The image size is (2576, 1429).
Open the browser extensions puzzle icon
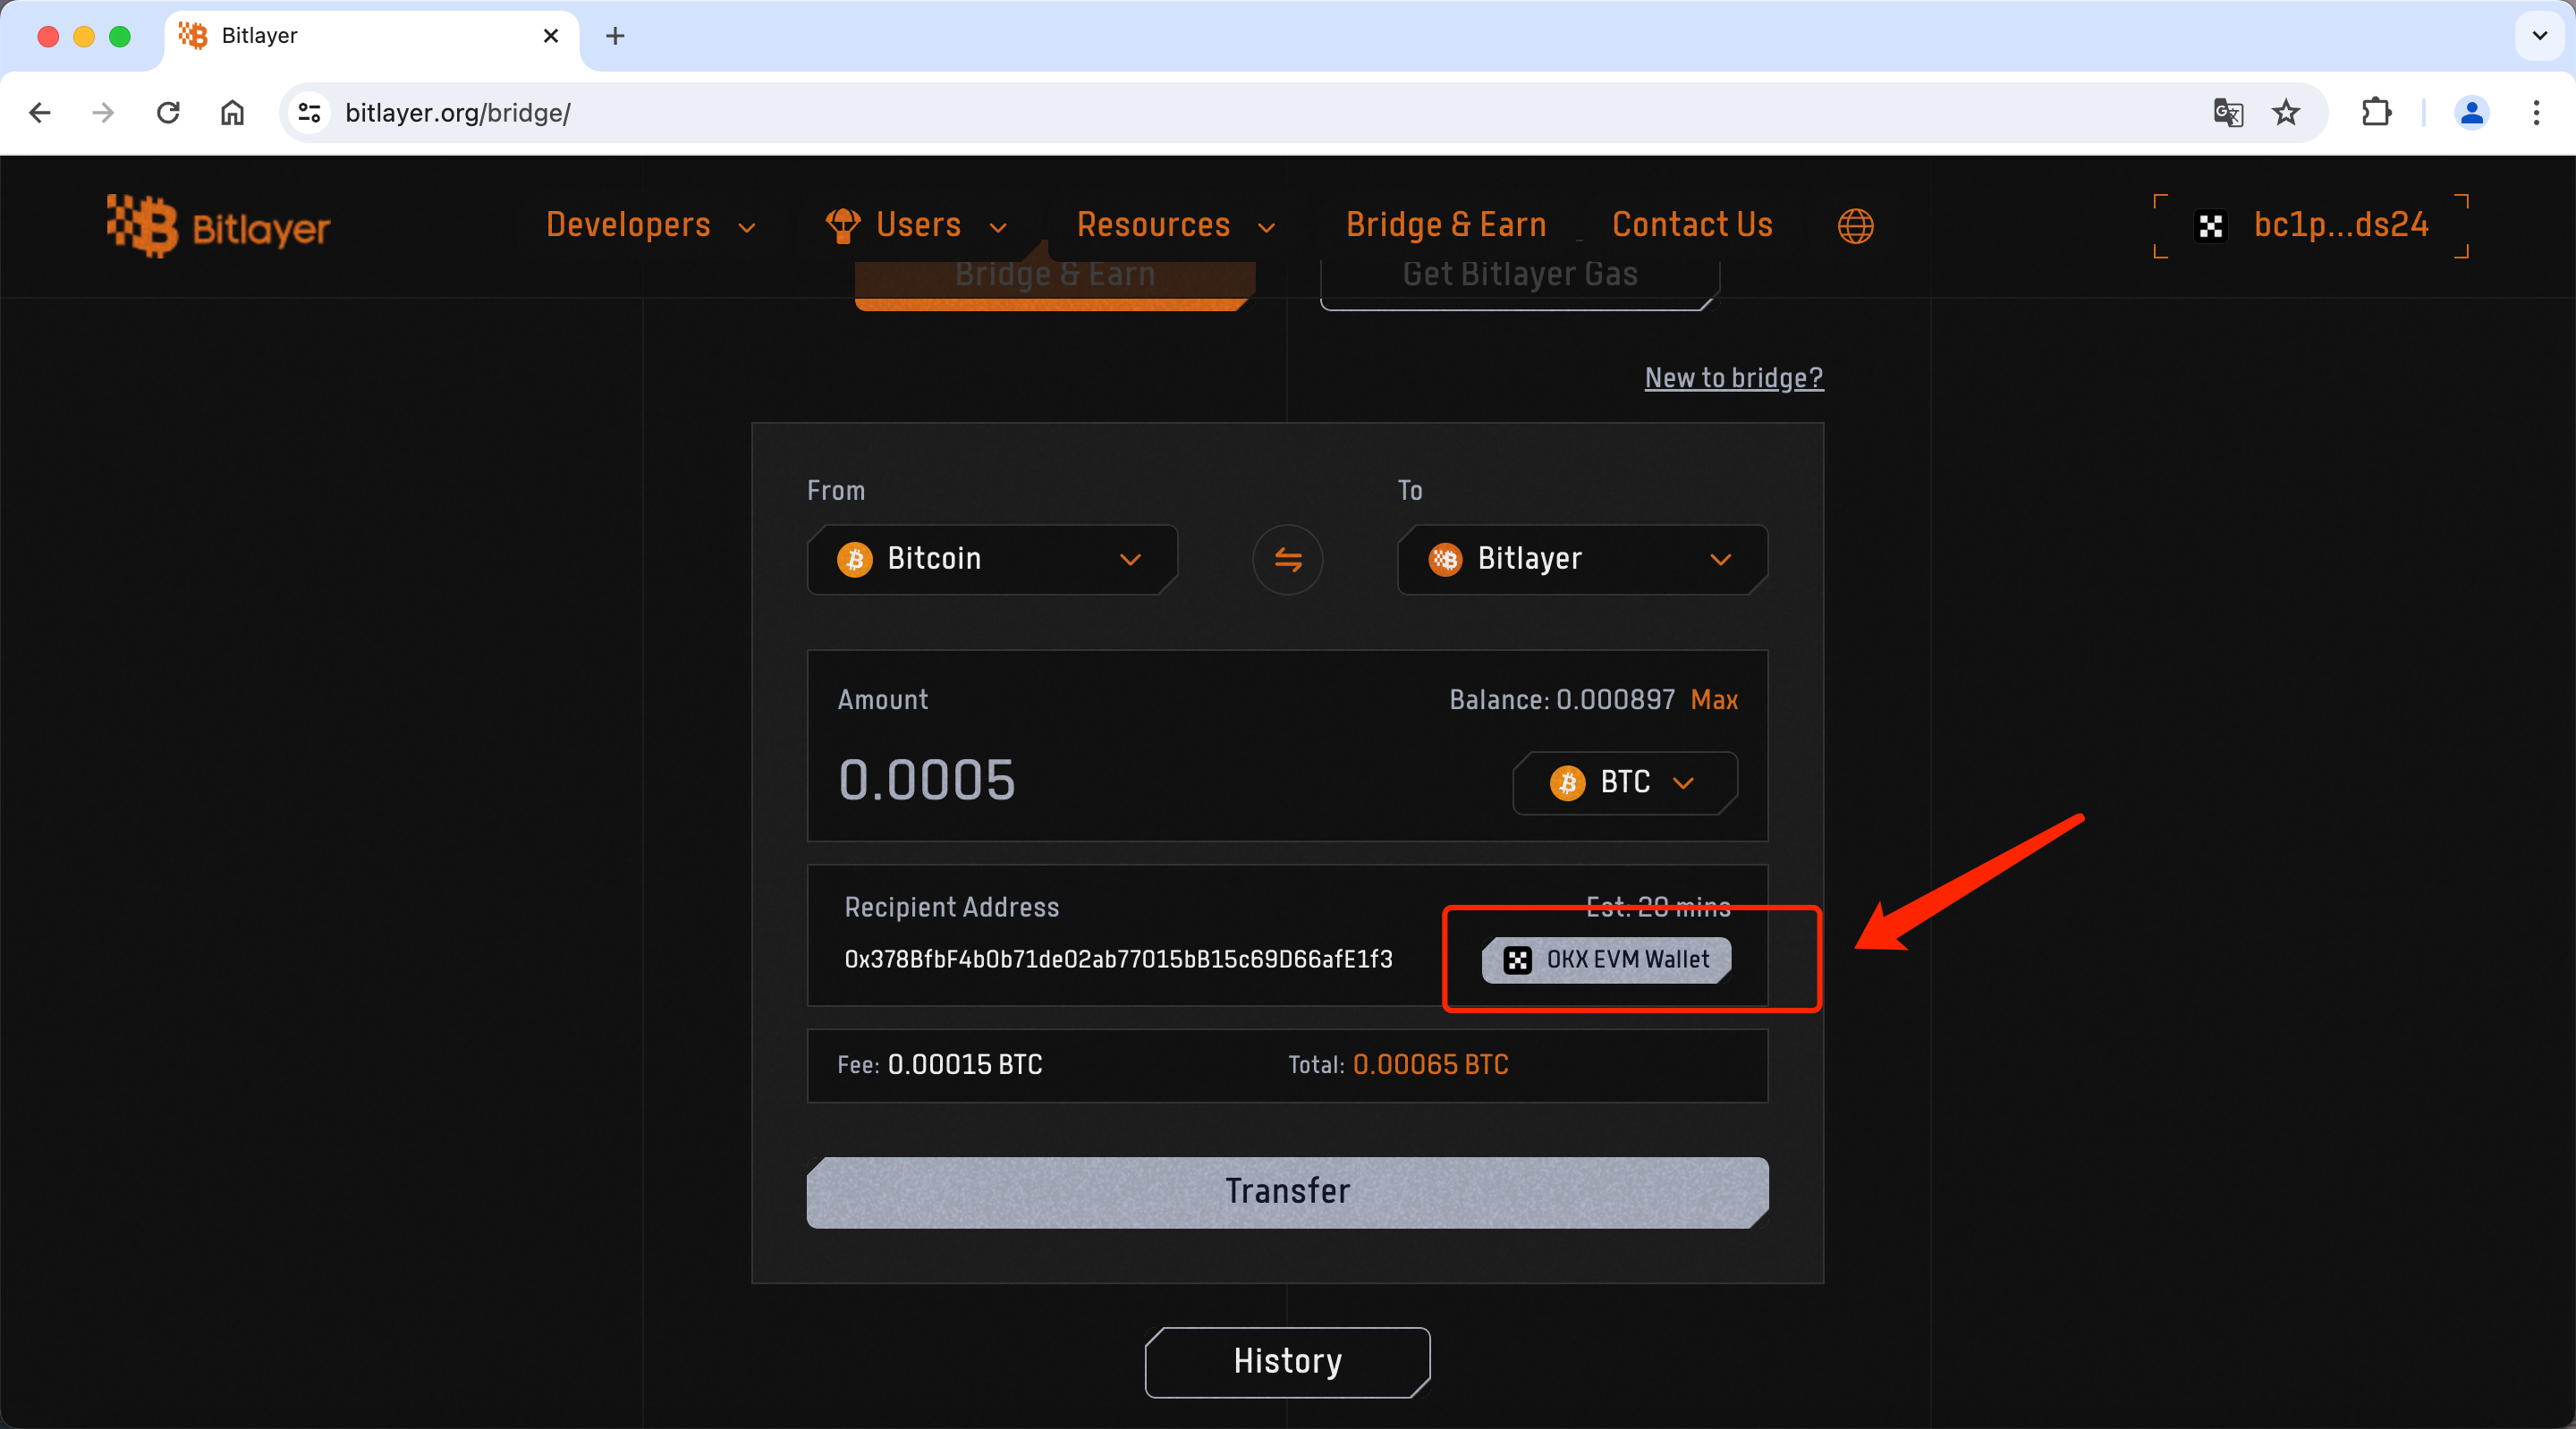(2376, 113)
